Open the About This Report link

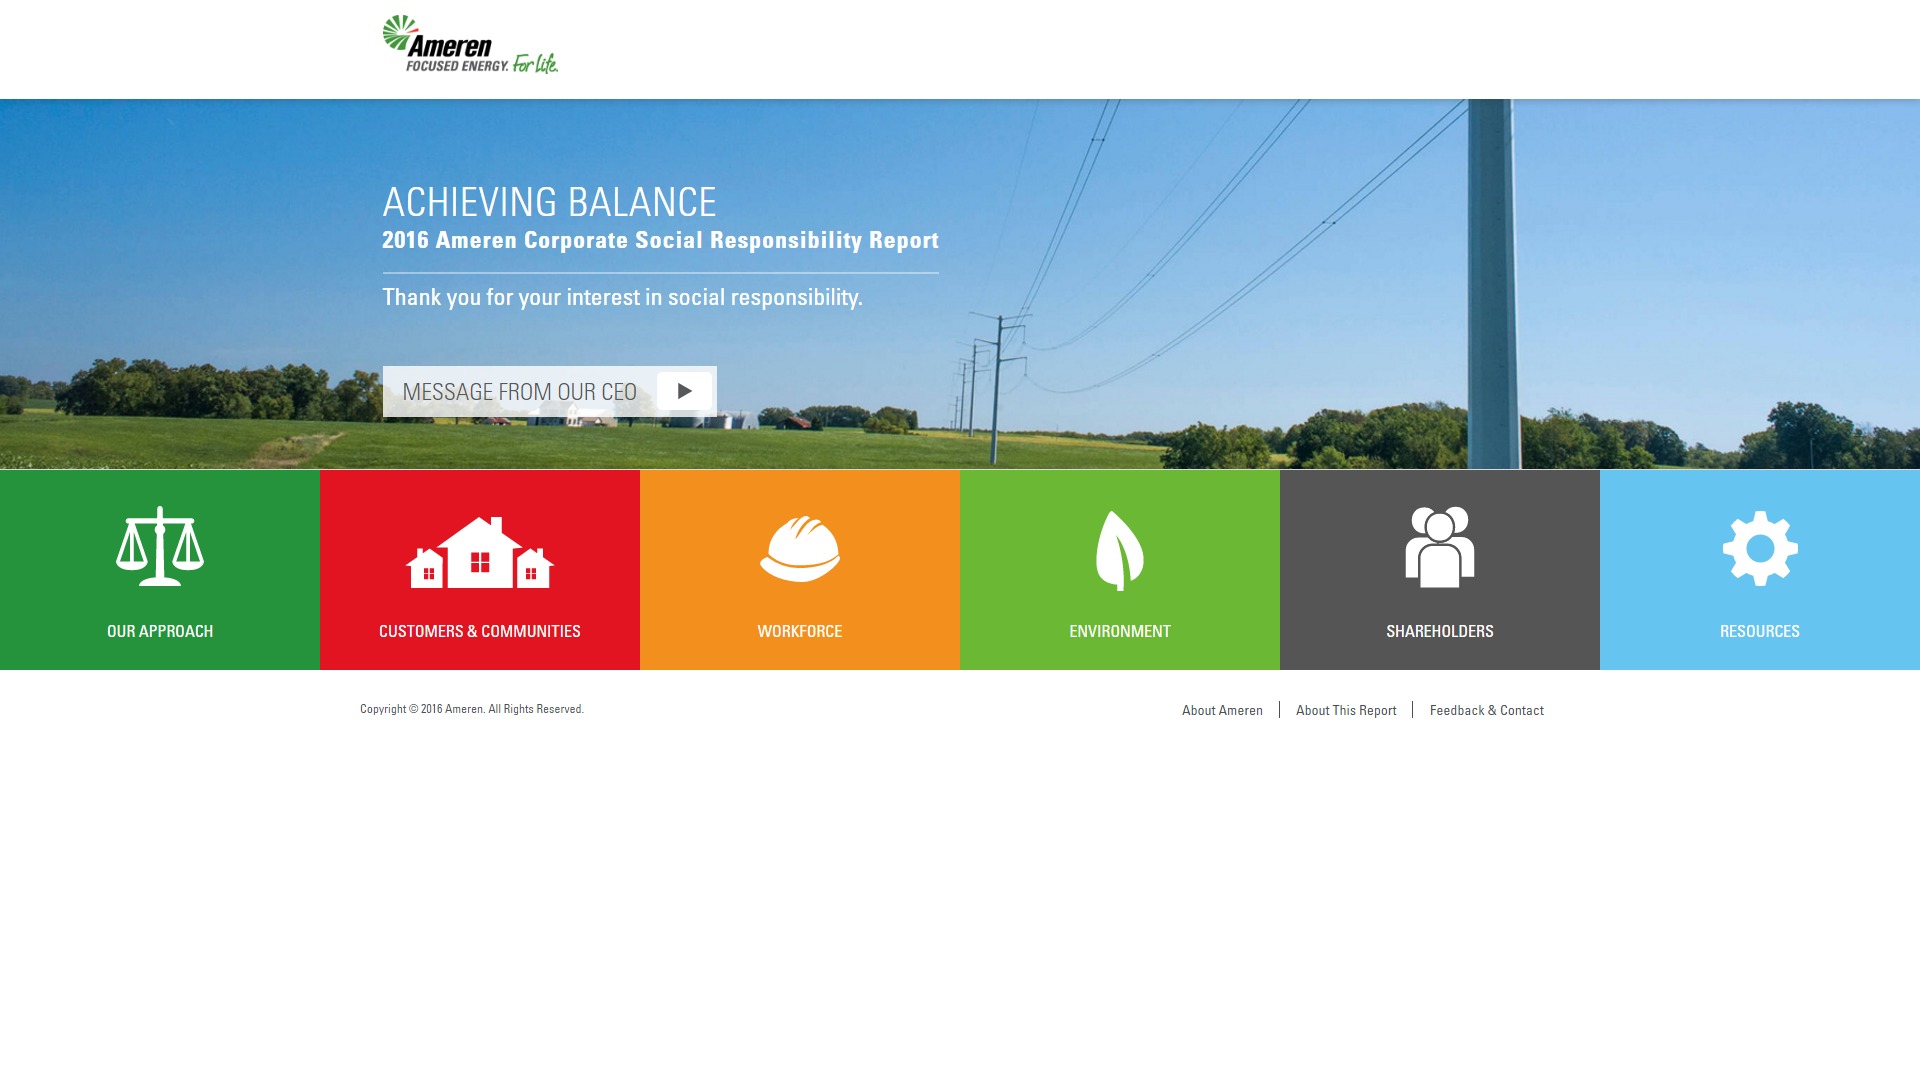pyautogui.click(x=1346, y=710)
